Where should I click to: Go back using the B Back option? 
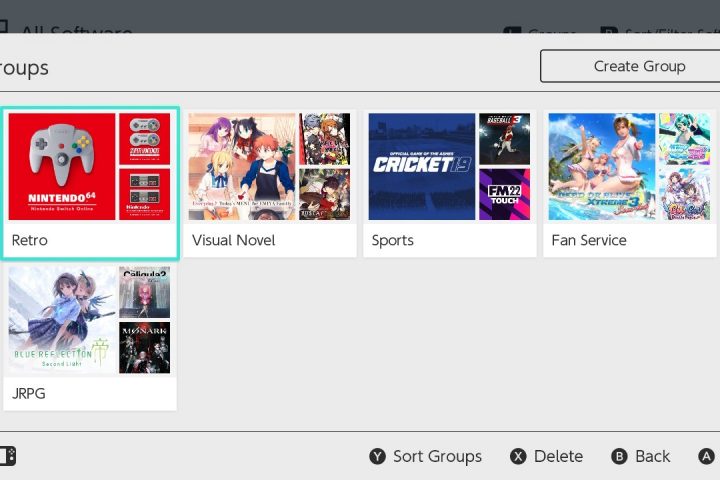click(640, 456)
